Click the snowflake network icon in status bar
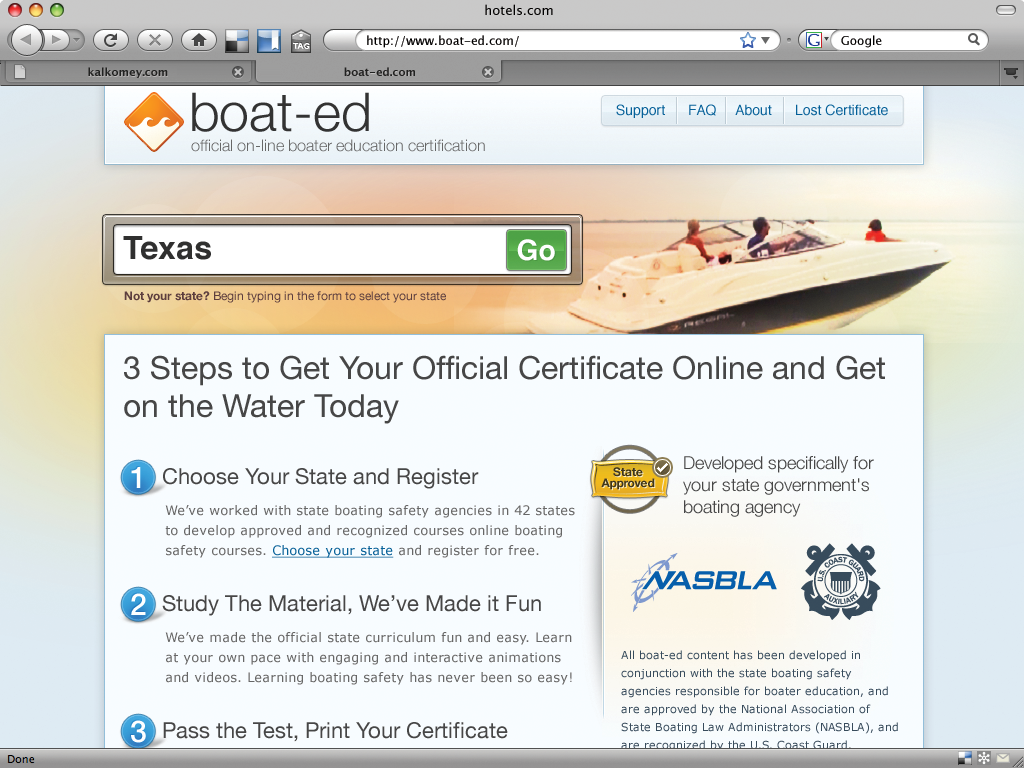The image size is (1024, 768). point(984,758)
